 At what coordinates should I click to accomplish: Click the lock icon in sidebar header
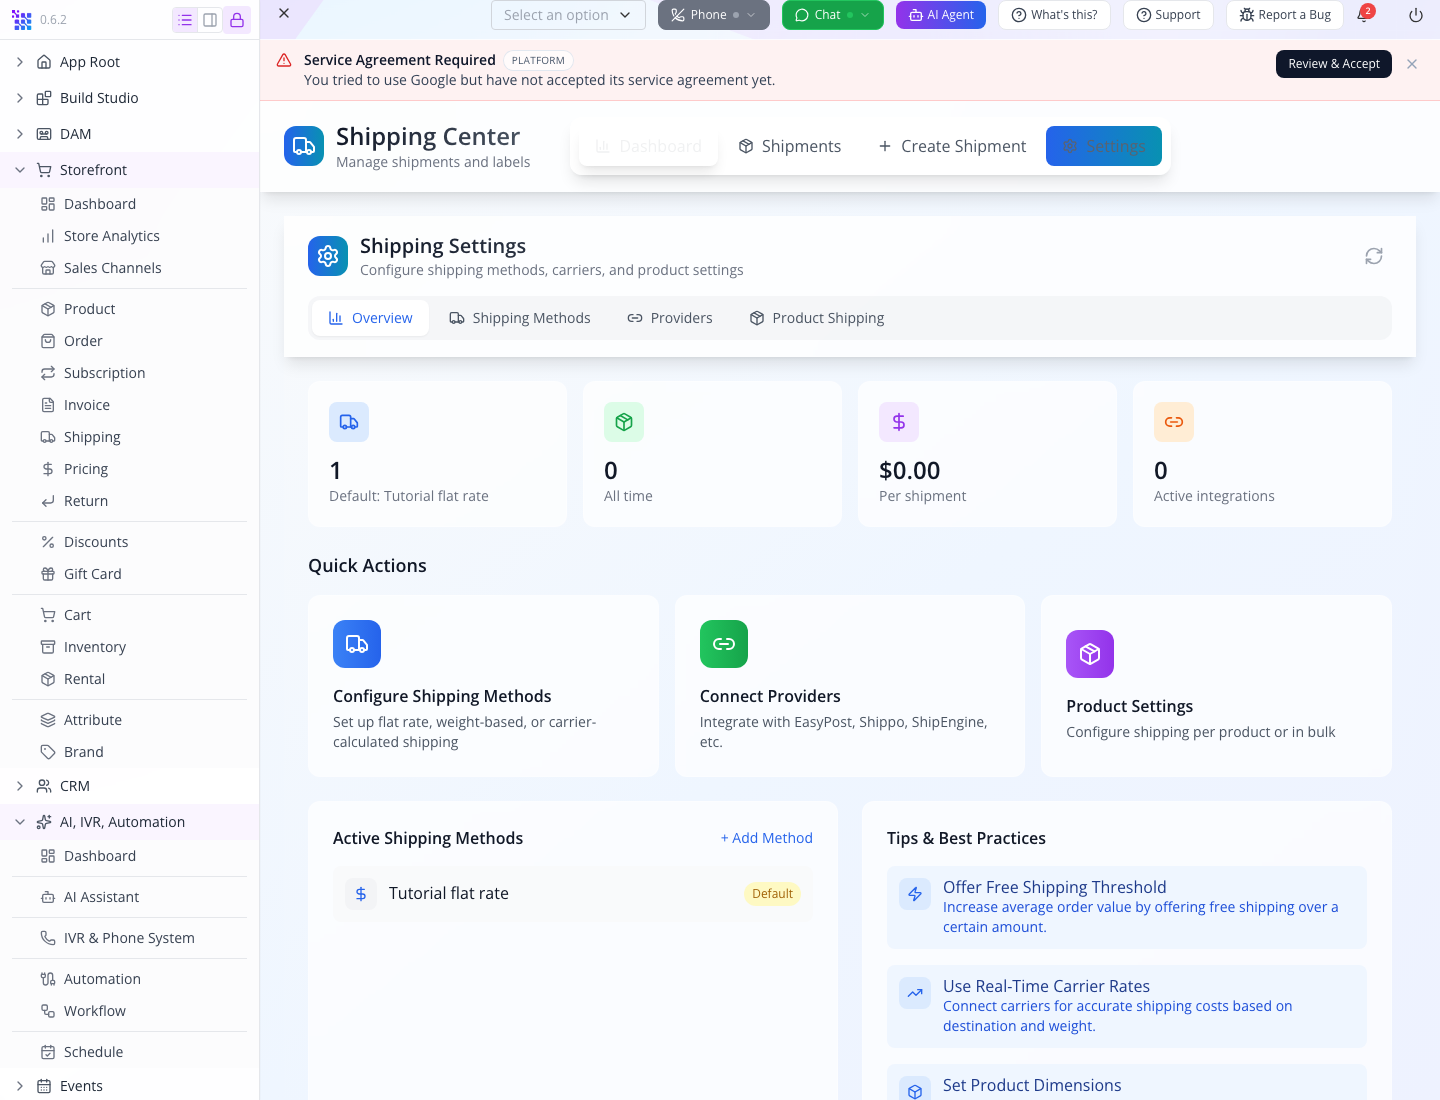[x=237, y=20]
